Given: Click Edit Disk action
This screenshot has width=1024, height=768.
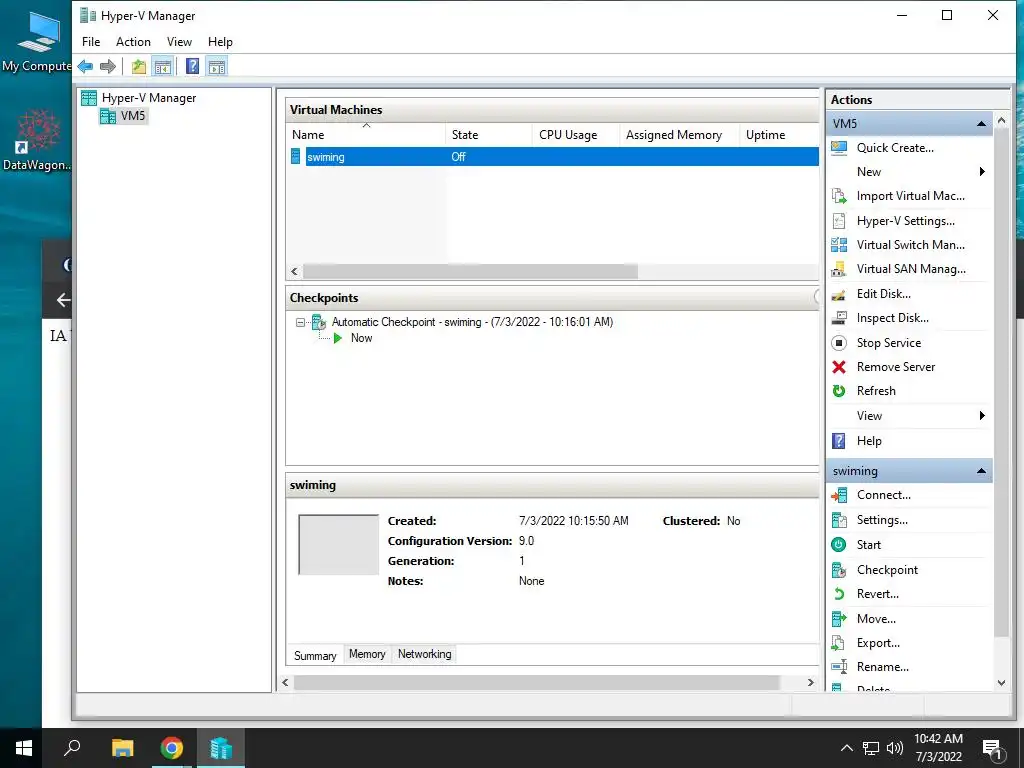Looking at the screenshot, I should 884,294.
